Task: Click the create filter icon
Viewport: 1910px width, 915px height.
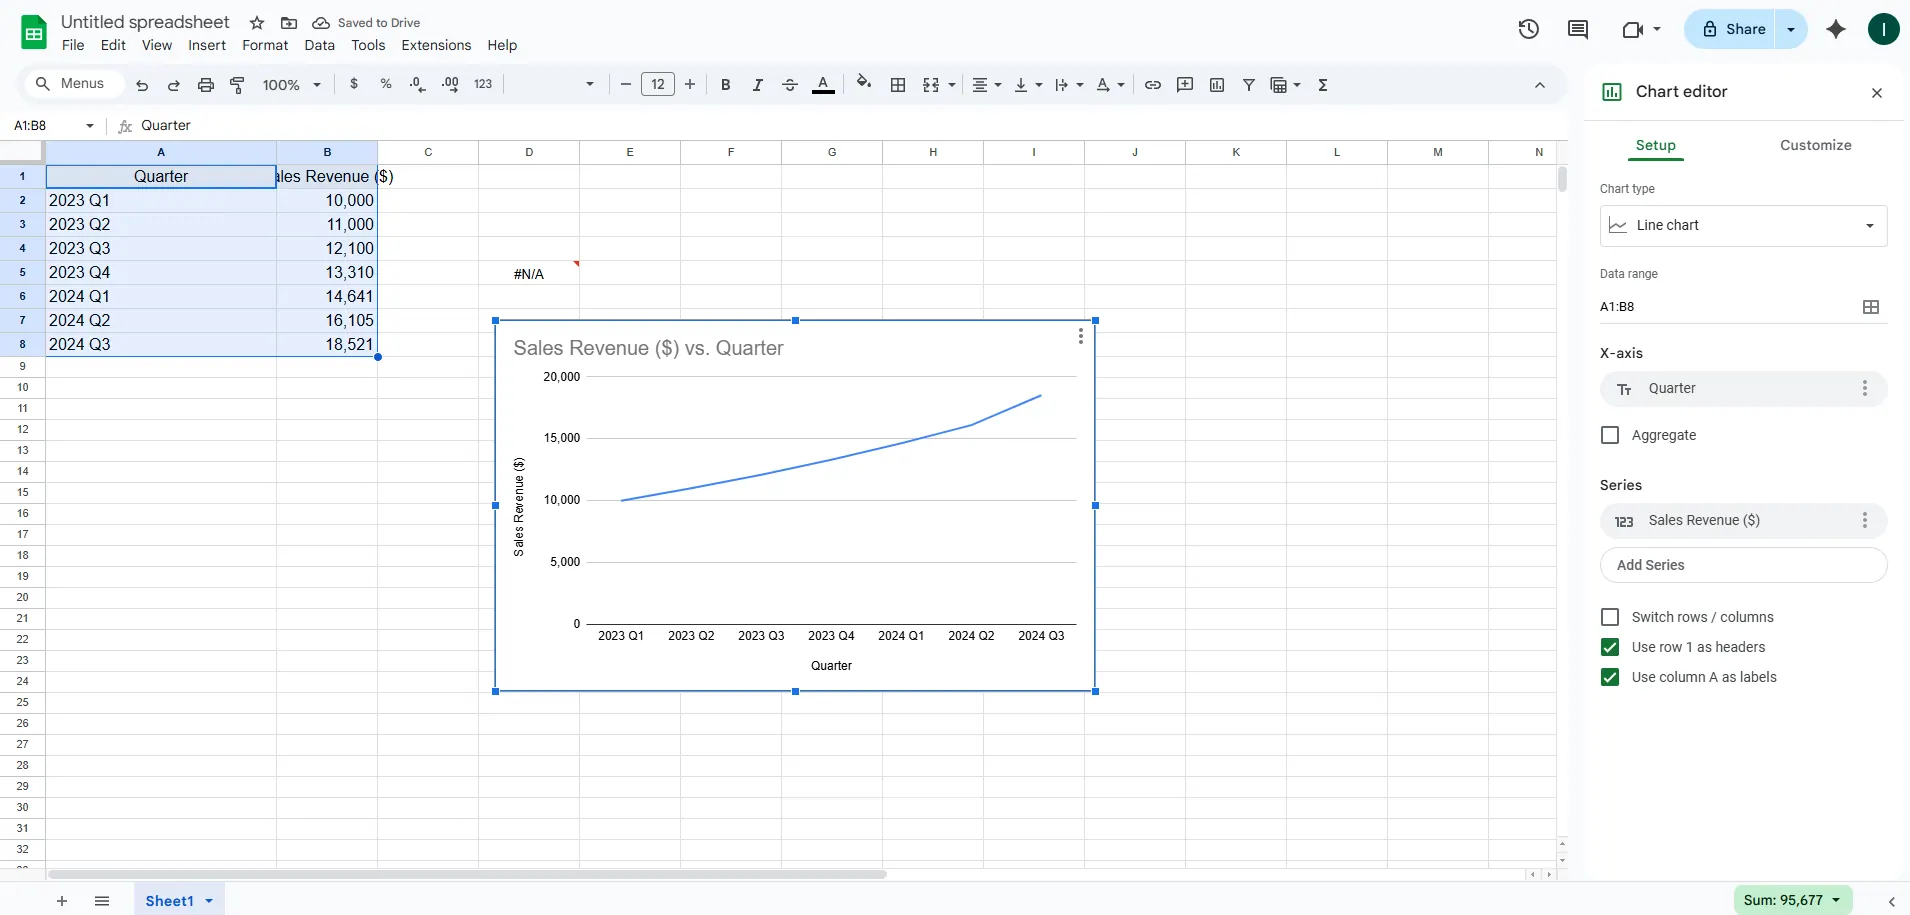Action: click(x=1249, y=85)
